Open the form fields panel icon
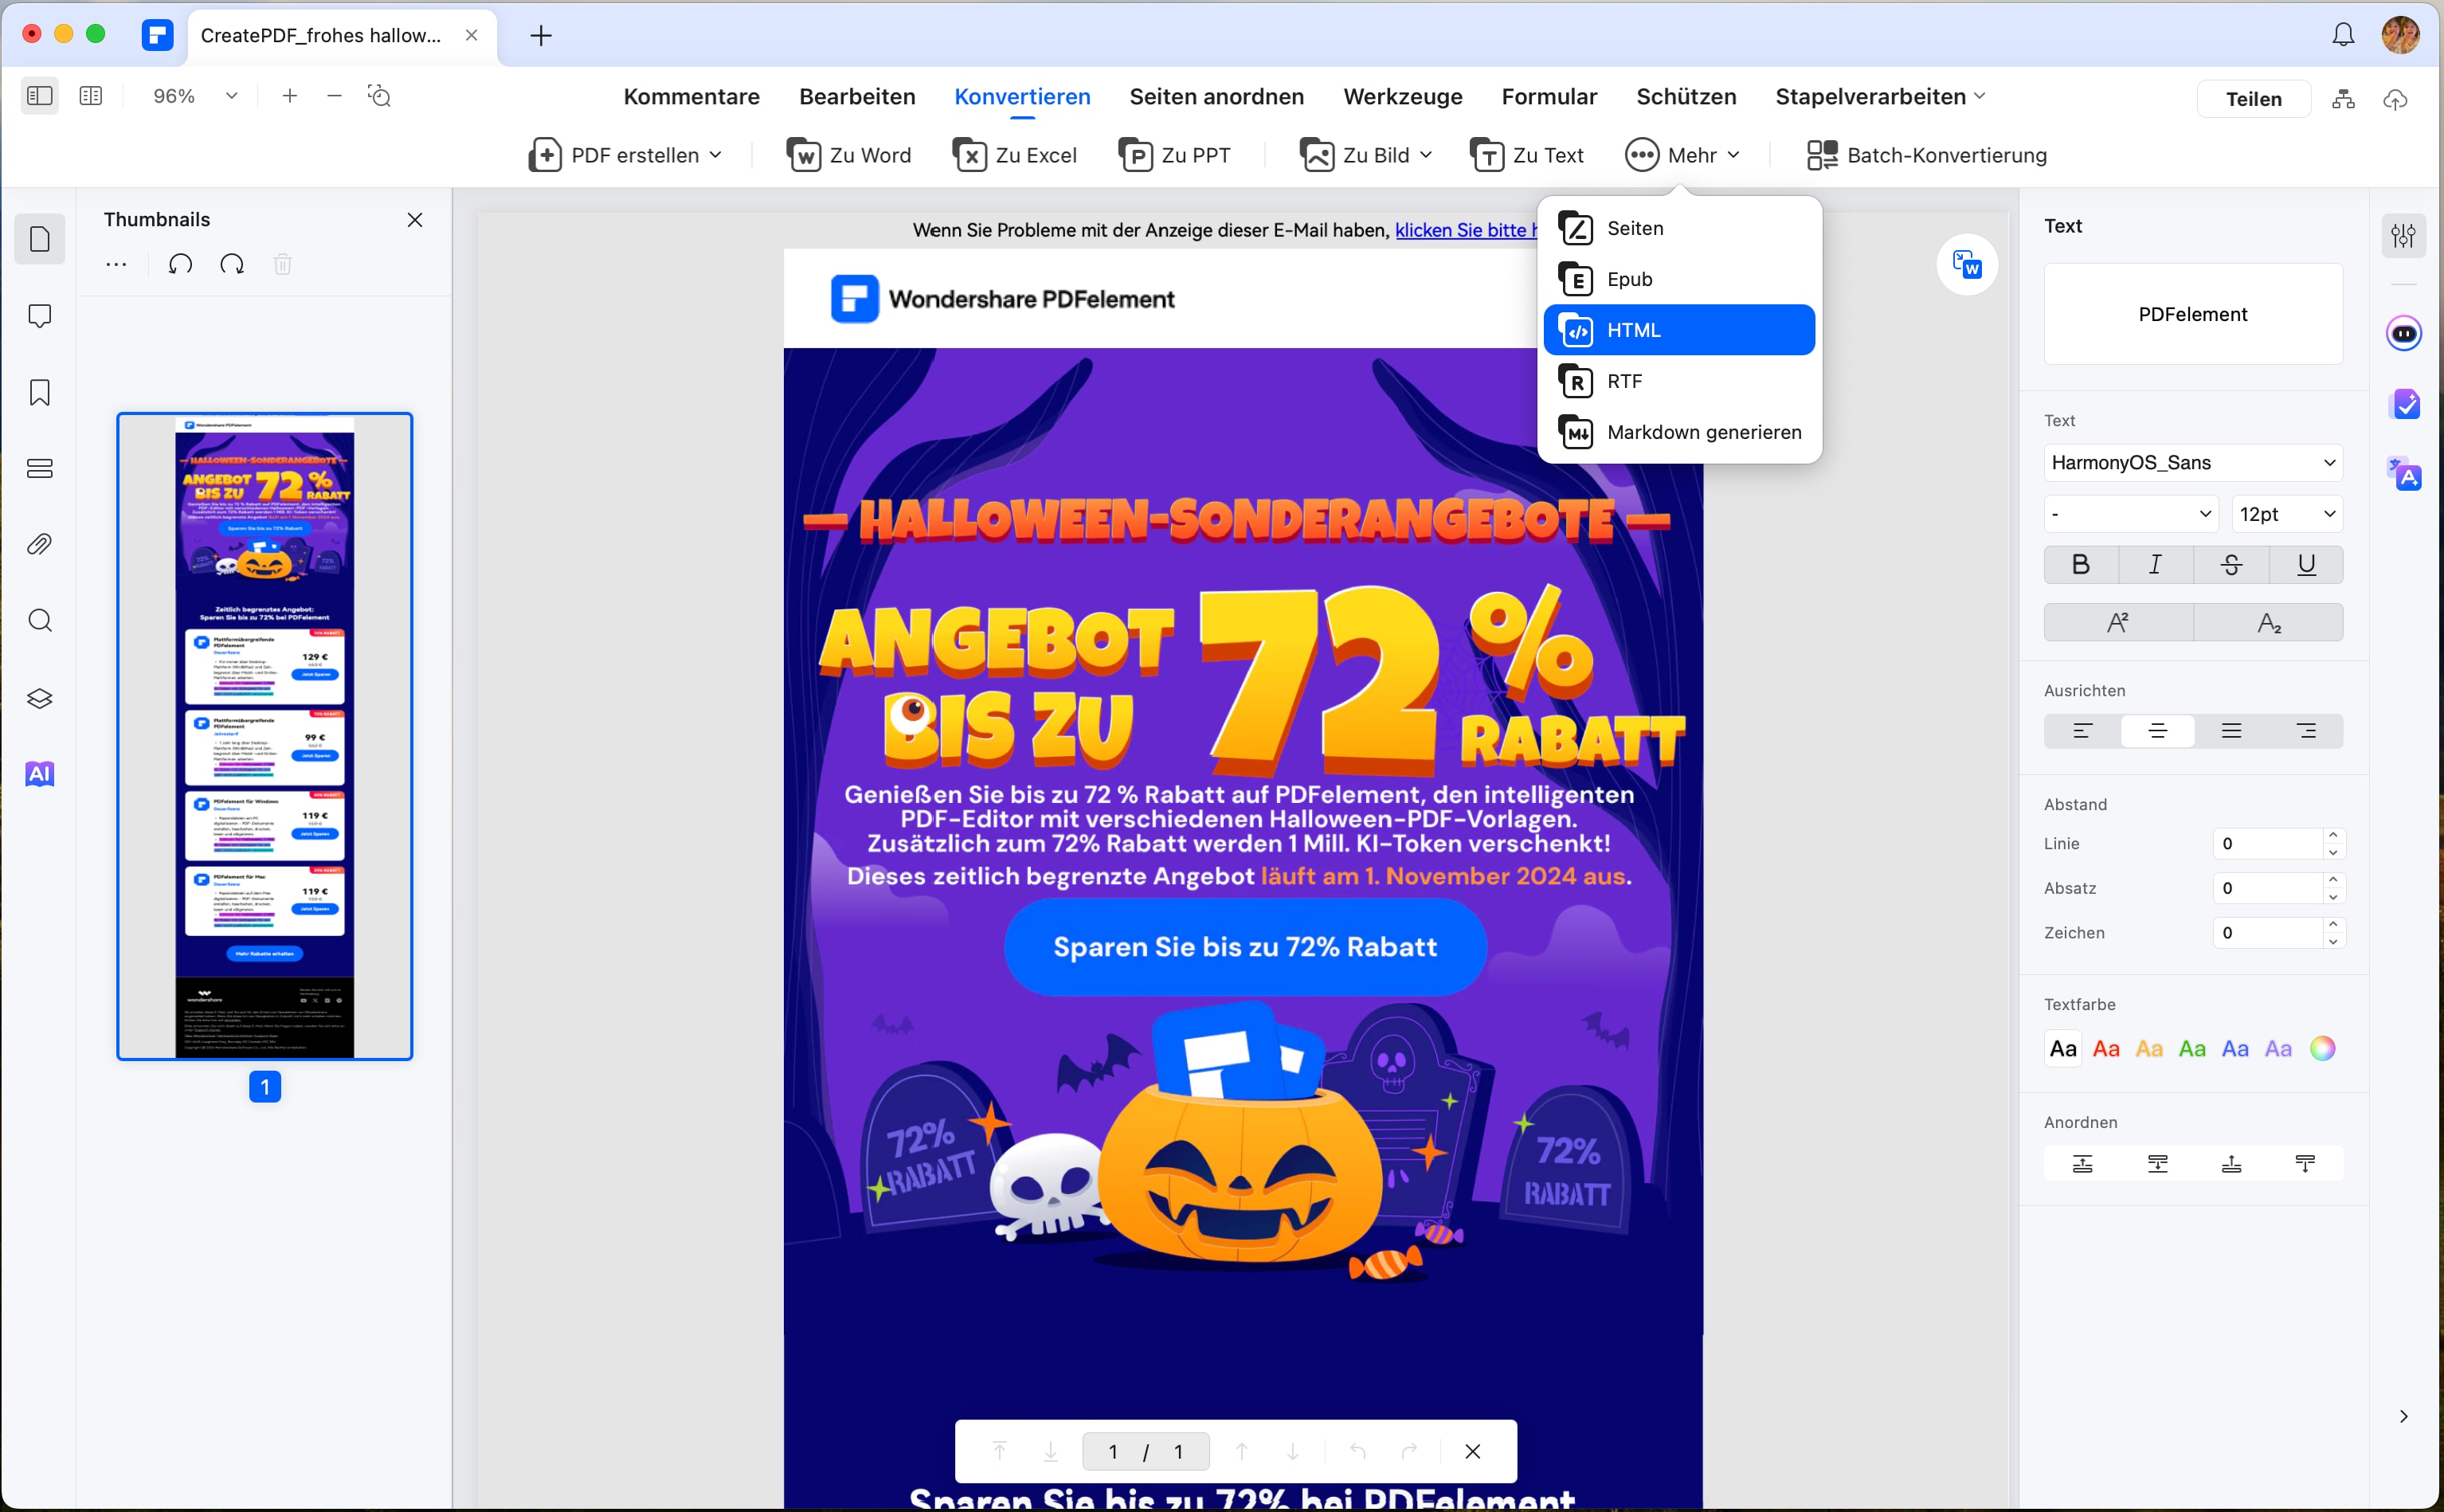The width and height of the screenshot is (2444, 1512). 40,468
